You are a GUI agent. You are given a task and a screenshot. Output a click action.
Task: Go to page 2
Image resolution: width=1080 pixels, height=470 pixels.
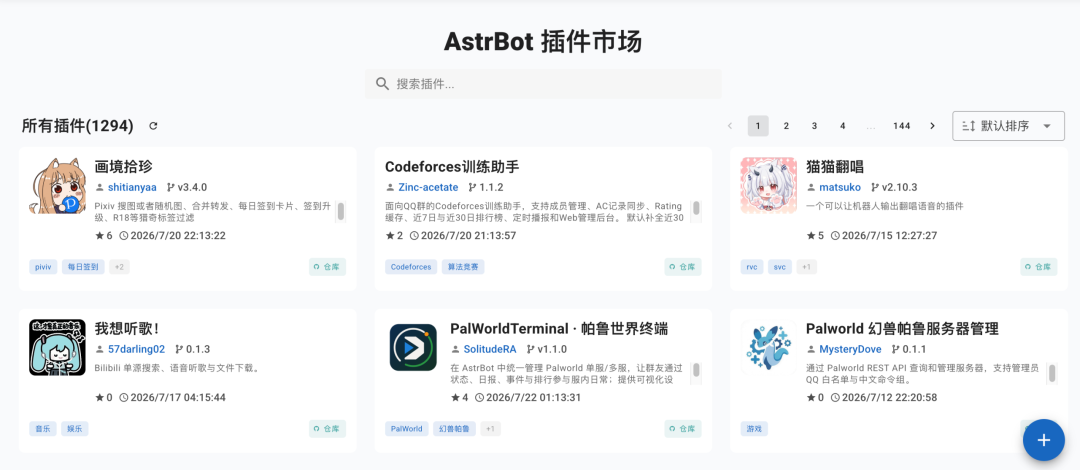coord(786,125)
